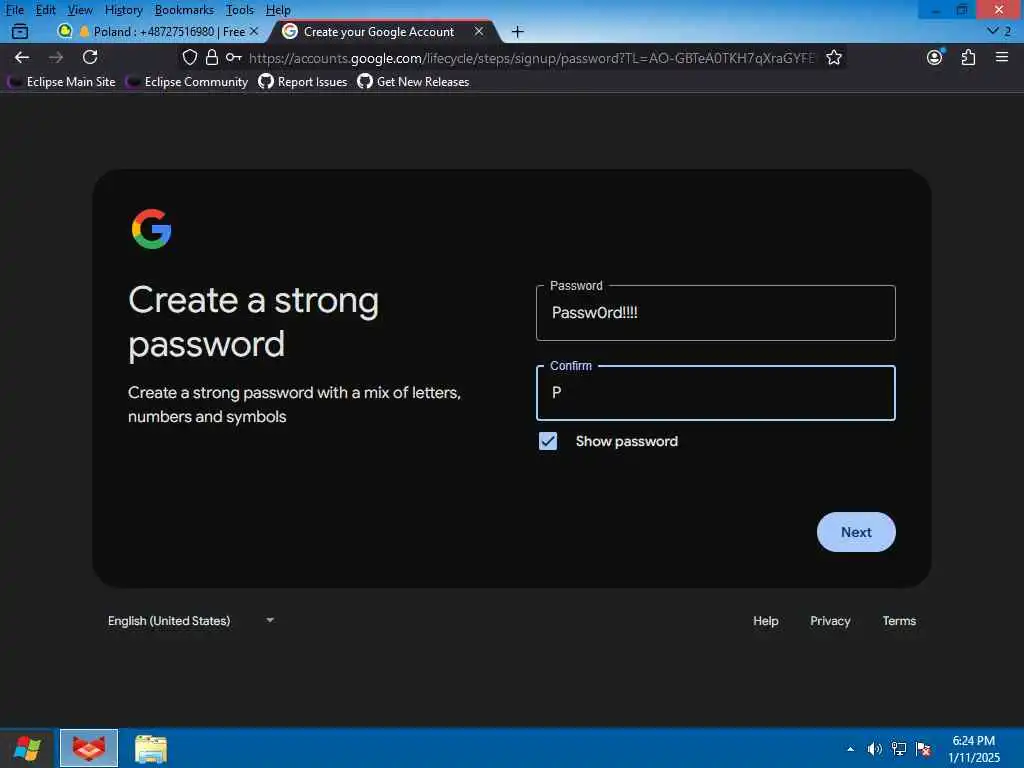Screen dimensions: 1024x768
Task: Click the Google logo
Action: pyautogui.click(x=152, y=229)
